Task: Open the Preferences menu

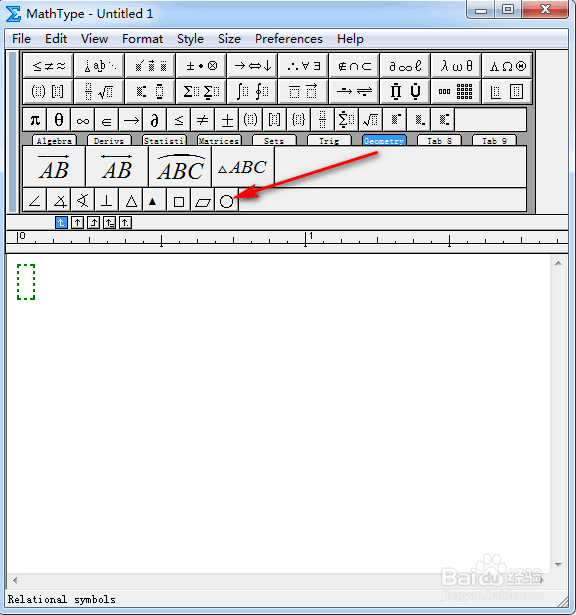Action: click(289, 39)
